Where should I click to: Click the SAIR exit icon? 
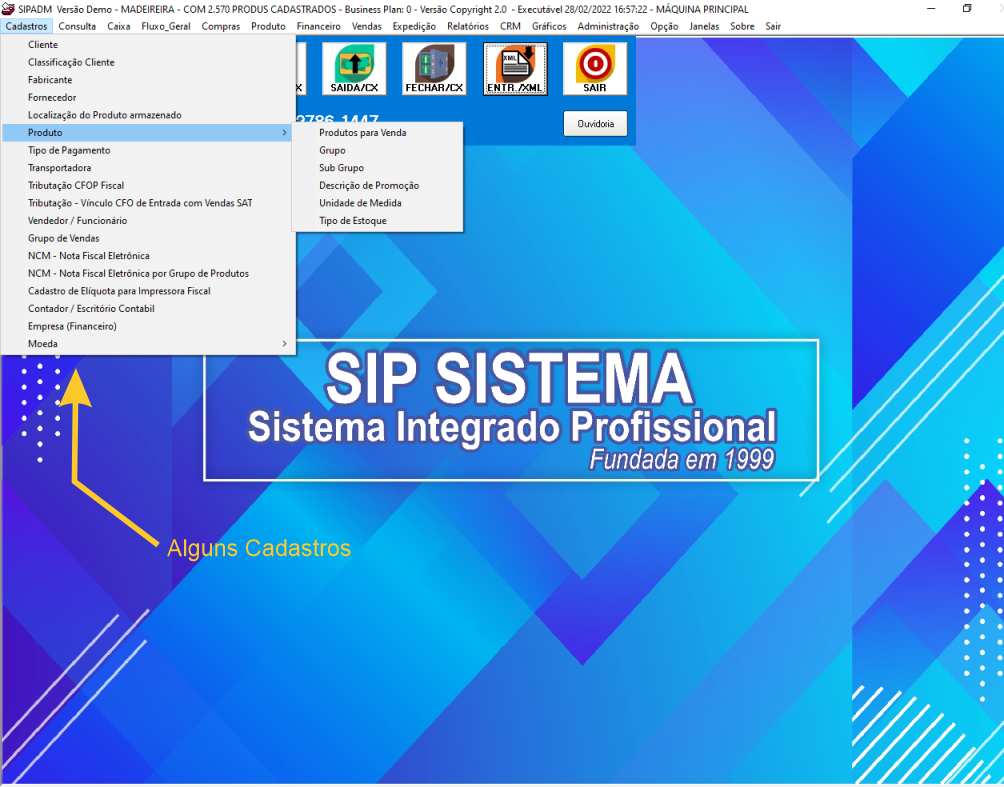click(x=595, y=69)
